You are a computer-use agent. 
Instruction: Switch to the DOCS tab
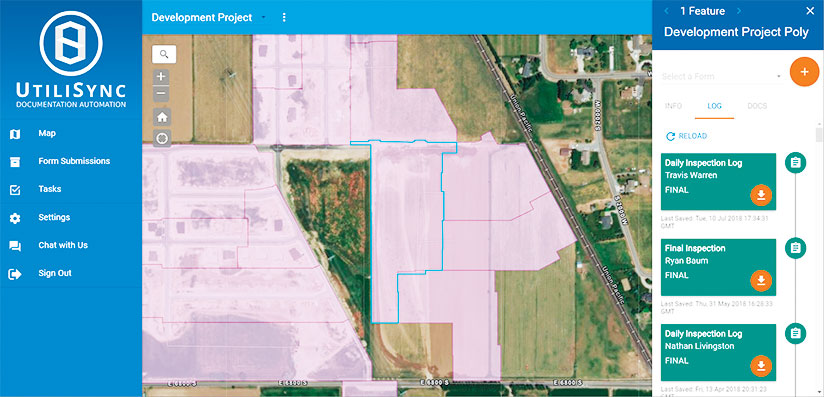(757, 106)
